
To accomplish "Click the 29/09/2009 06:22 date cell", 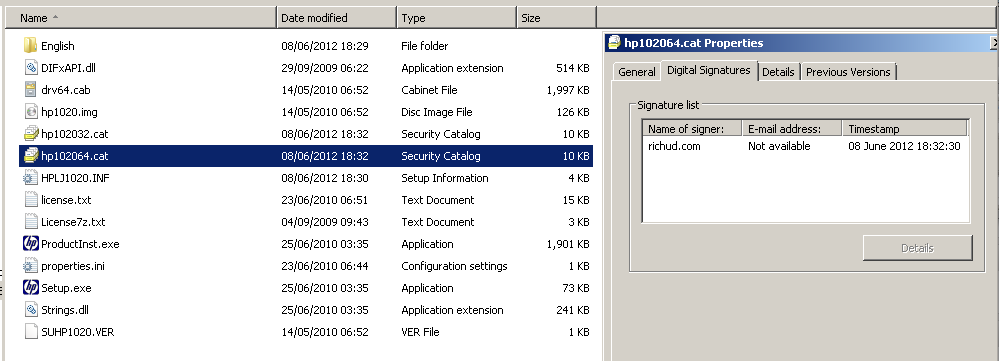I will (325, 67).
